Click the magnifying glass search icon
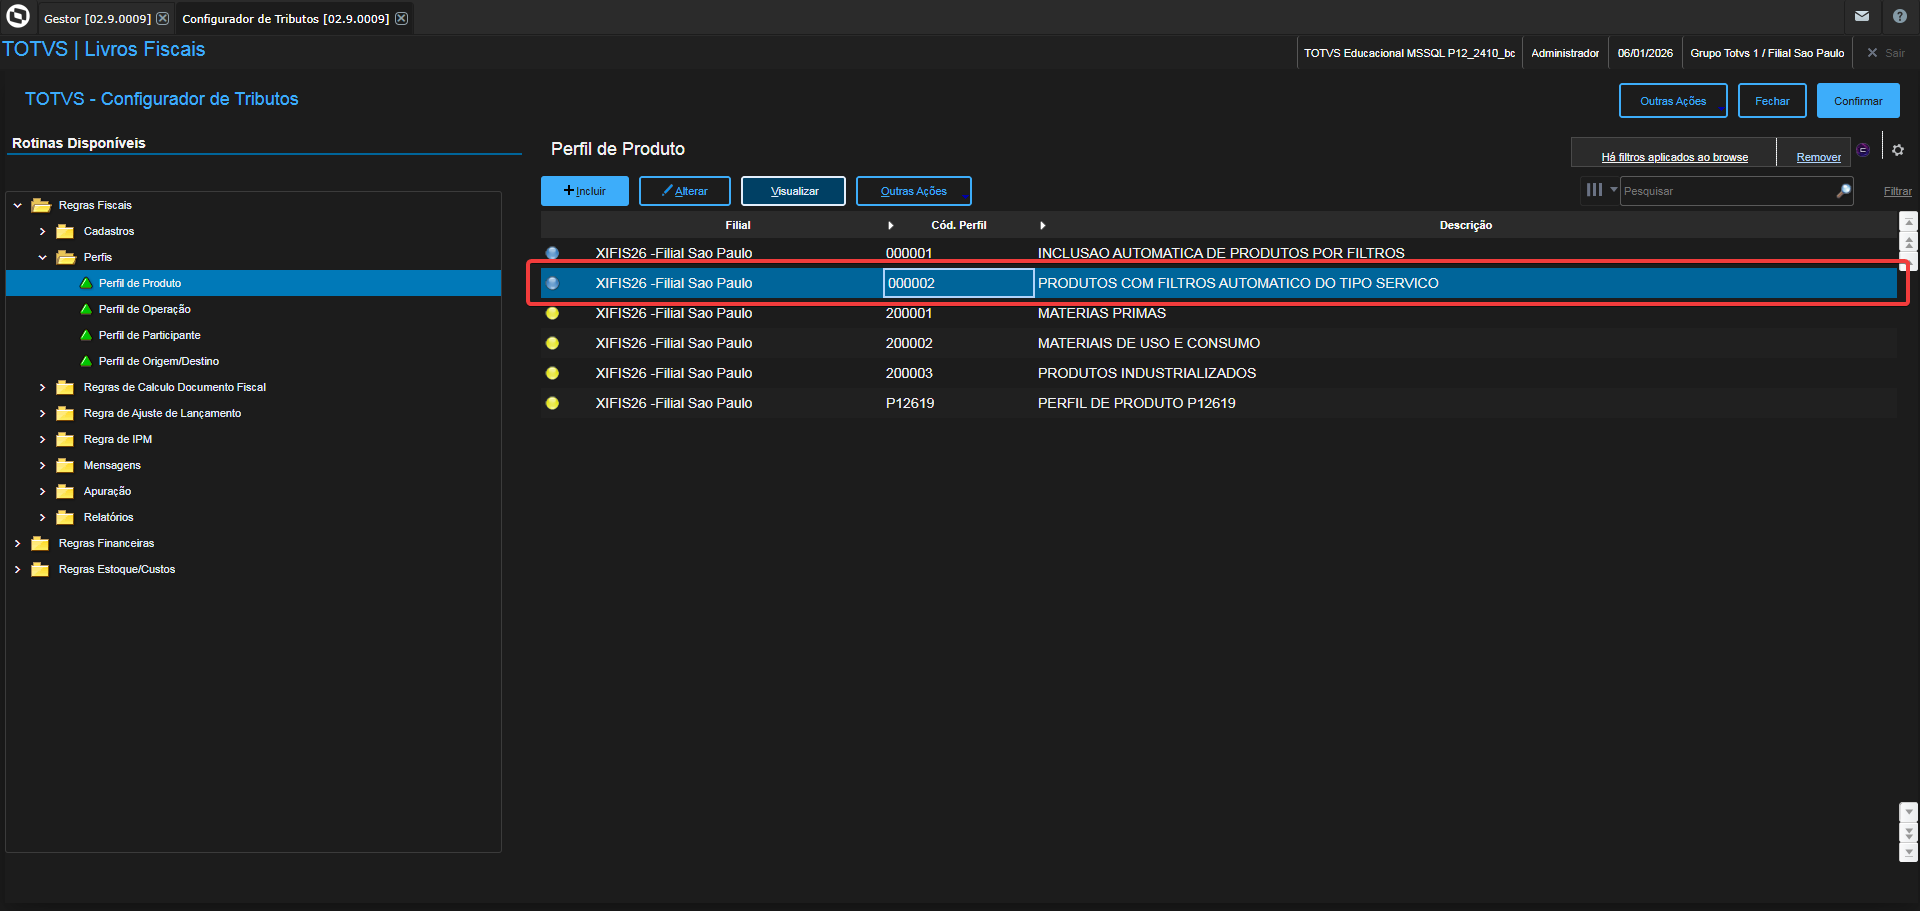1920x911 pixels. (x=1843, y=190)
